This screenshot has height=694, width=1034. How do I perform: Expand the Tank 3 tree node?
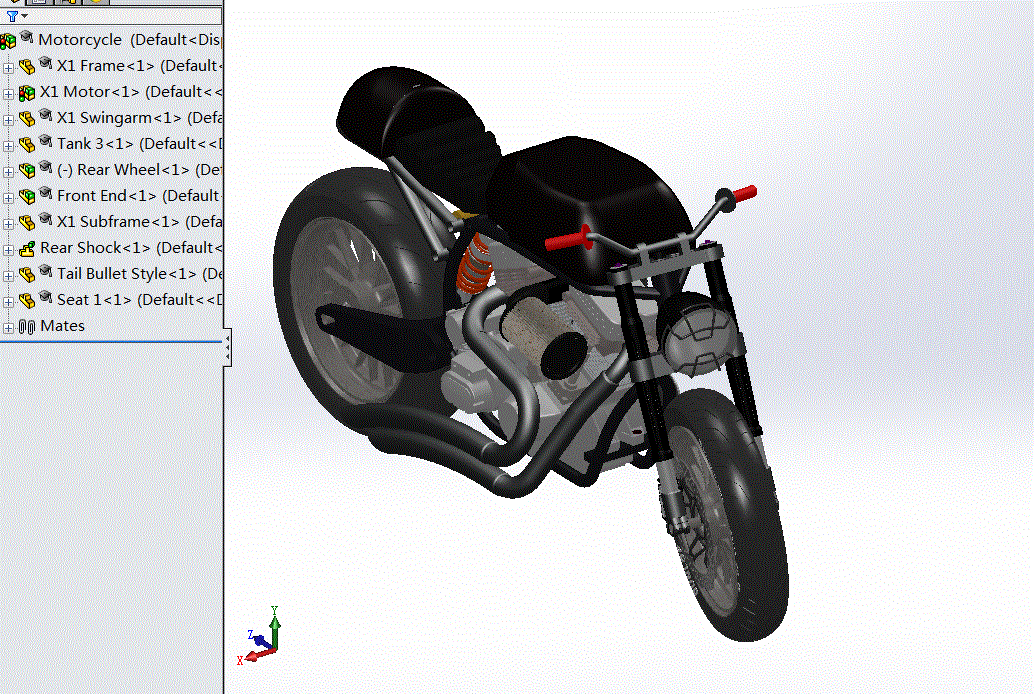click(8, 146)
